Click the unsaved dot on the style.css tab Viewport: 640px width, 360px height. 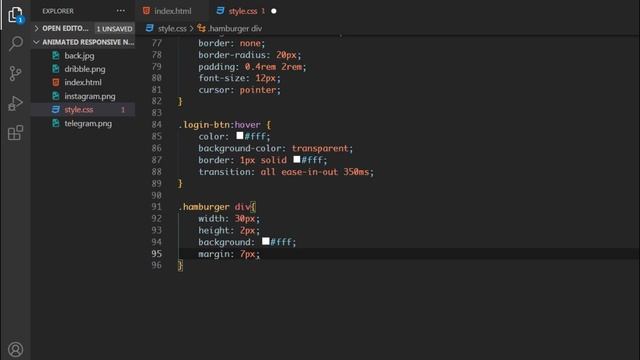[274, 11]
